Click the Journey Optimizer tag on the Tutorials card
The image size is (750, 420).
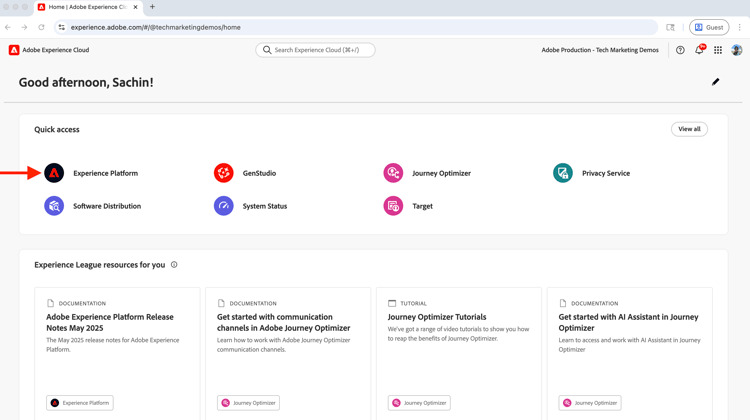pyautogui.click(x=419, y=403)
